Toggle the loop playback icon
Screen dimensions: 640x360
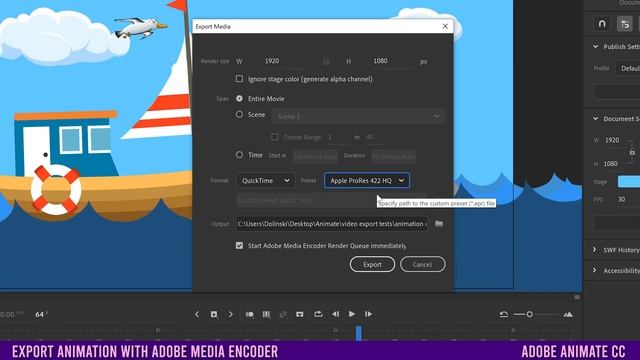click(x=318, y=314)
